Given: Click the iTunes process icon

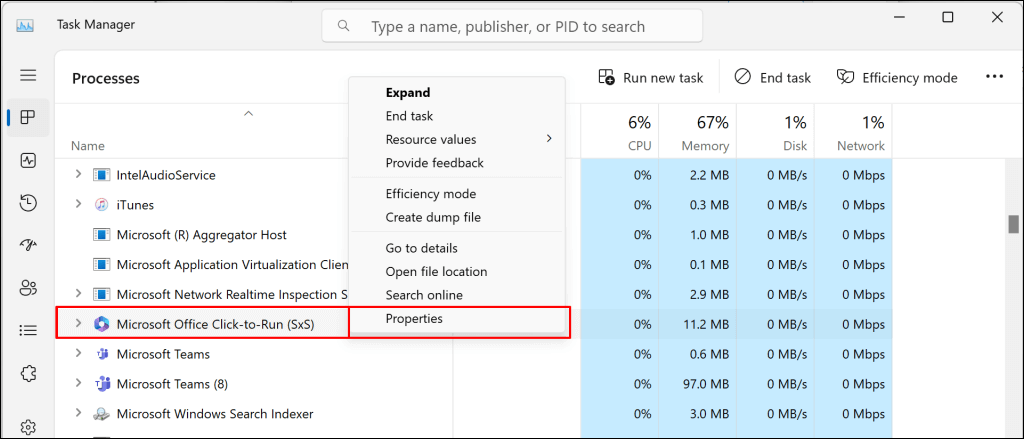Looking at the screenshot, I should [101, 204].
